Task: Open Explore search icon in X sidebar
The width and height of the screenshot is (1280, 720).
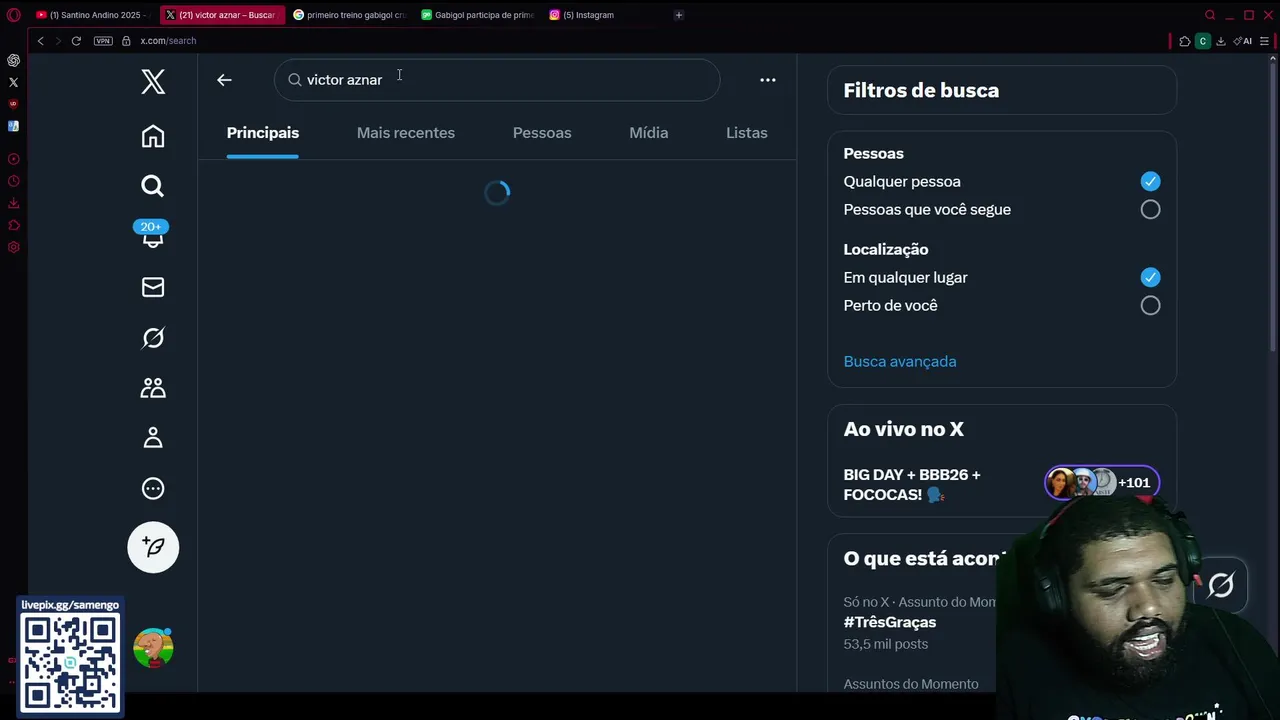Action: pyautogui.click(x=153, y=186)
